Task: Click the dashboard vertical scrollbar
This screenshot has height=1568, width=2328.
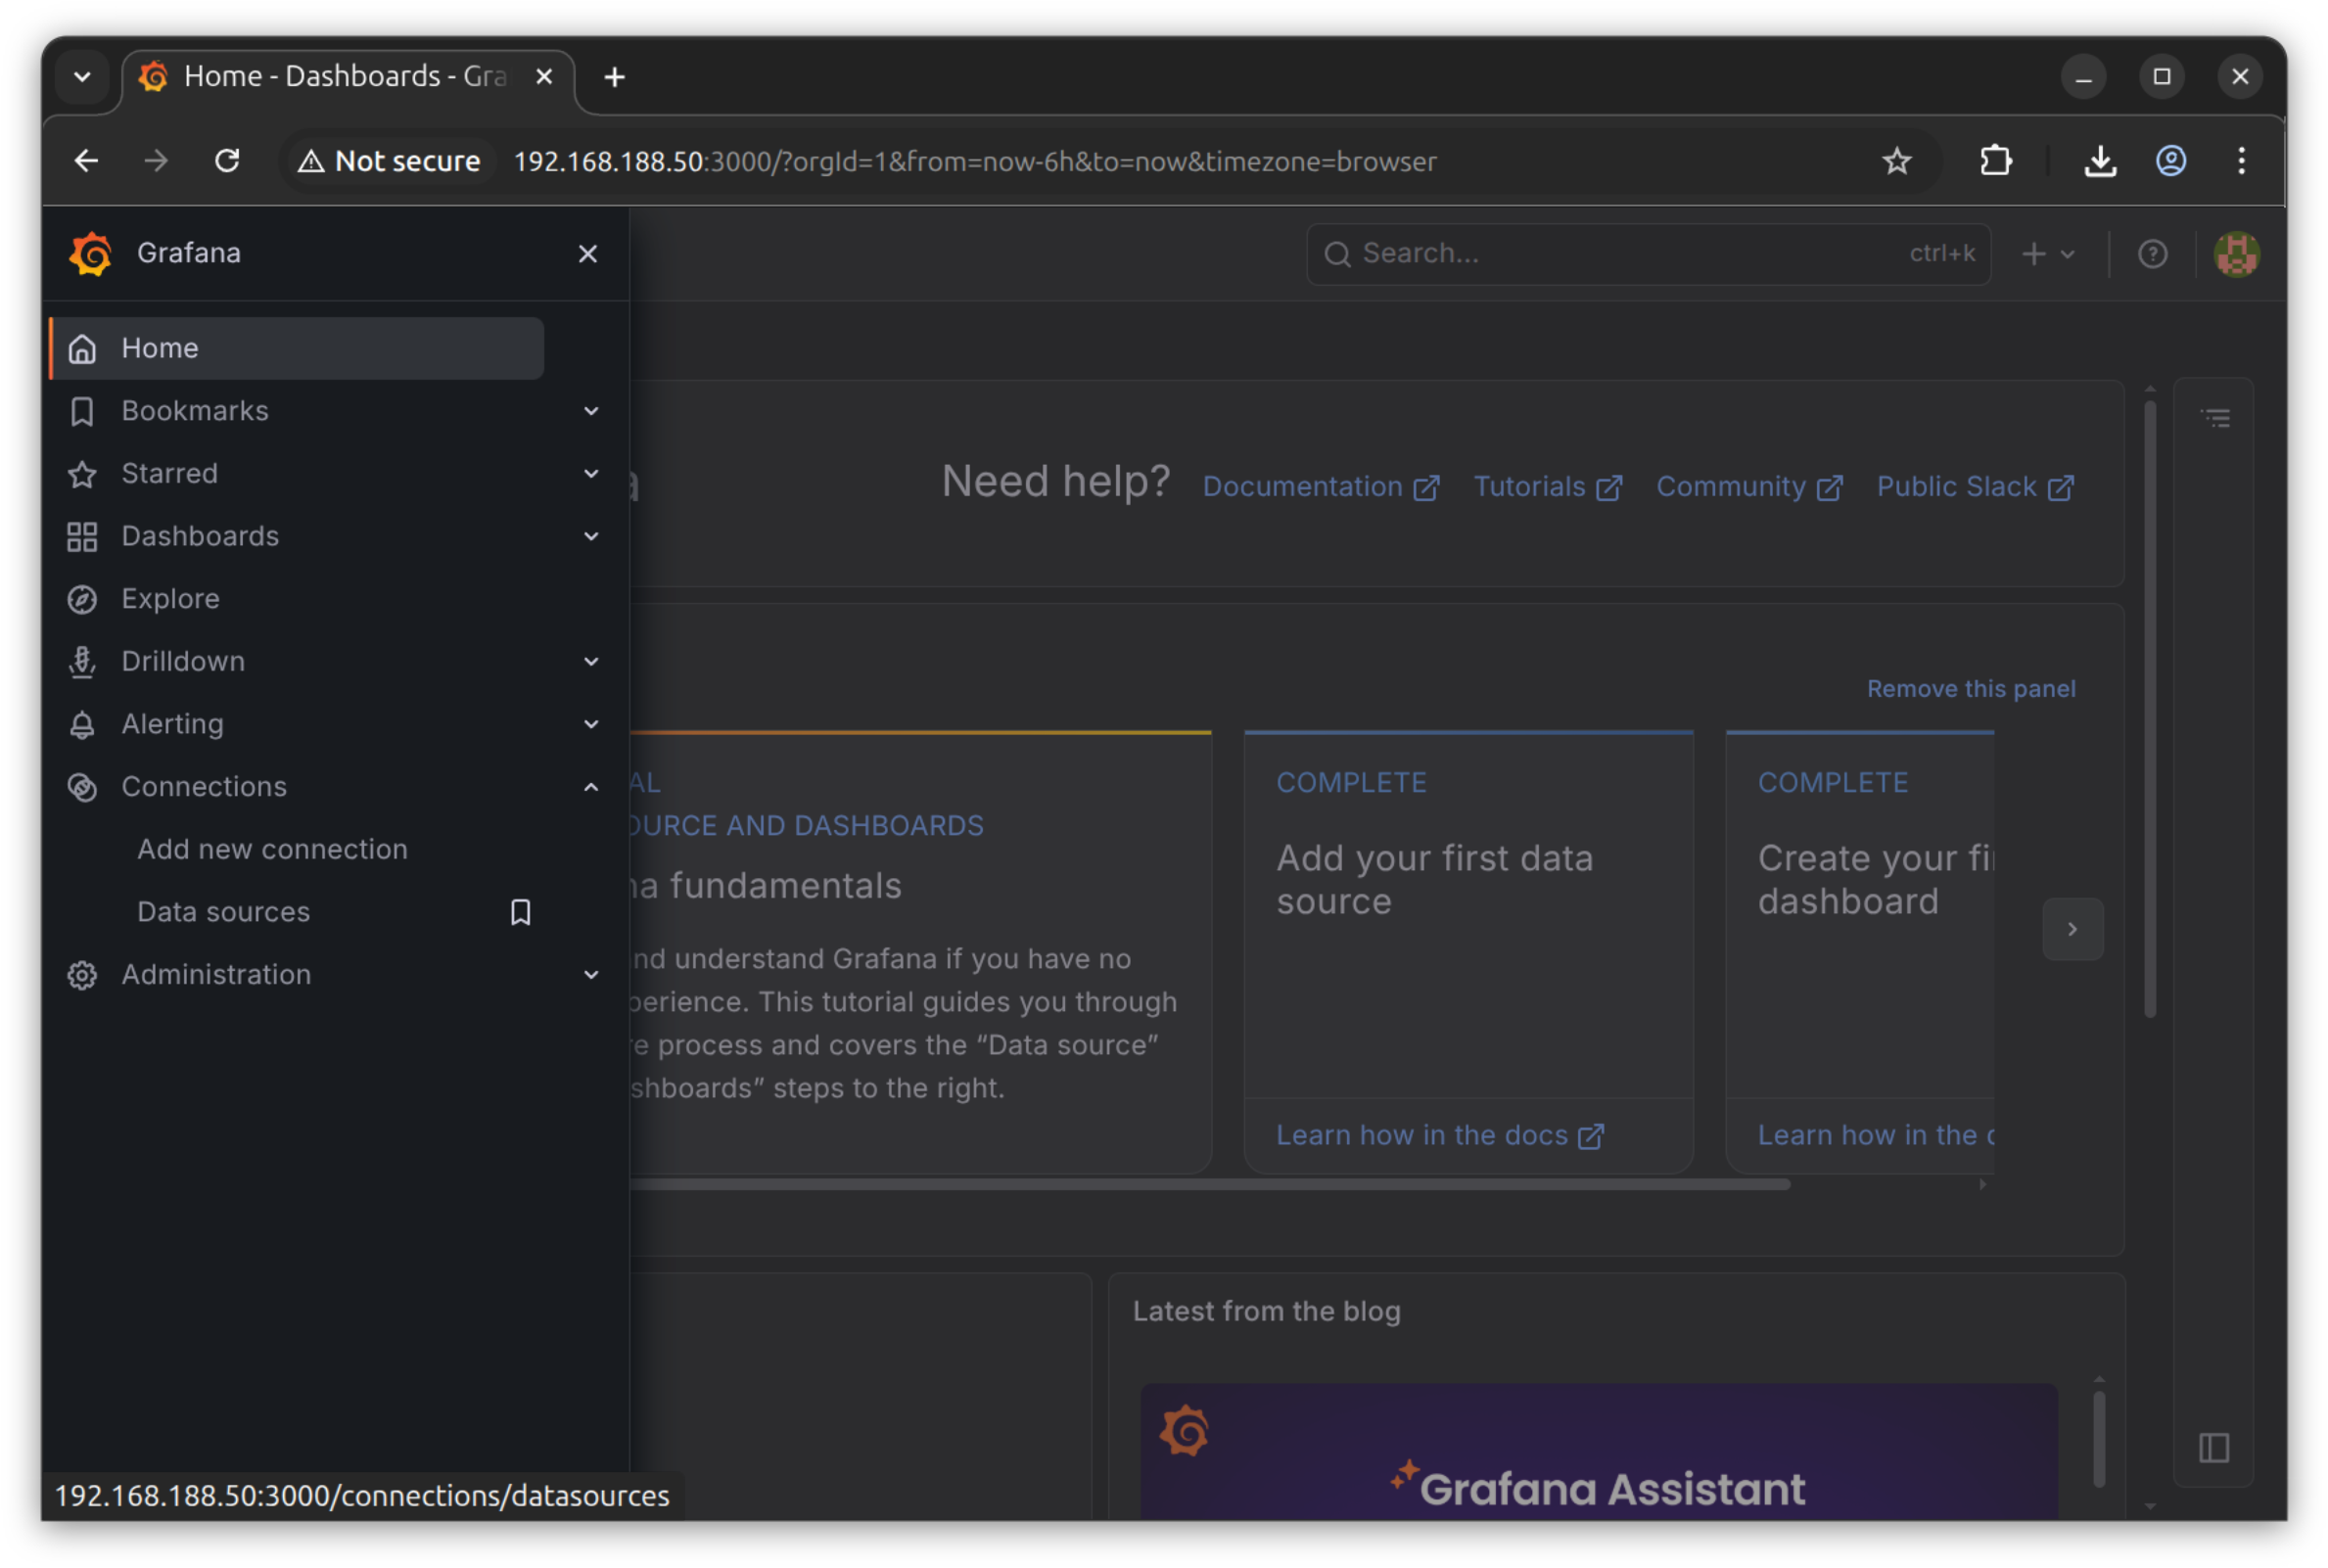Action: point(2149,708)
